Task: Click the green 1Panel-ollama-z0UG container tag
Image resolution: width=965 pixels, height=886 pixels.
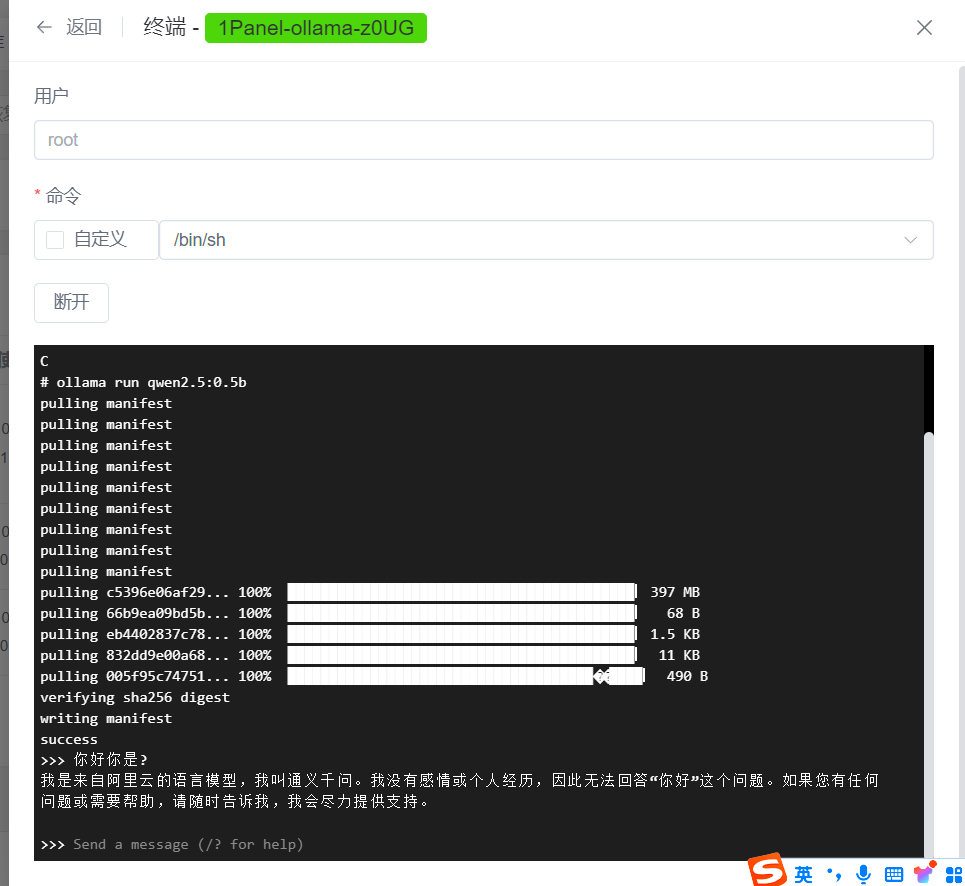Action: (316, 28)
